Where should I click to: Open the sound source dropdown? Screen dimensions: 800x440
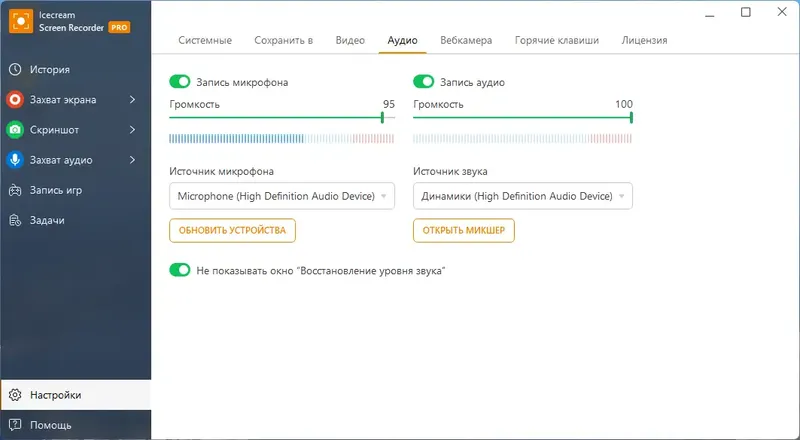click(523, 197)
